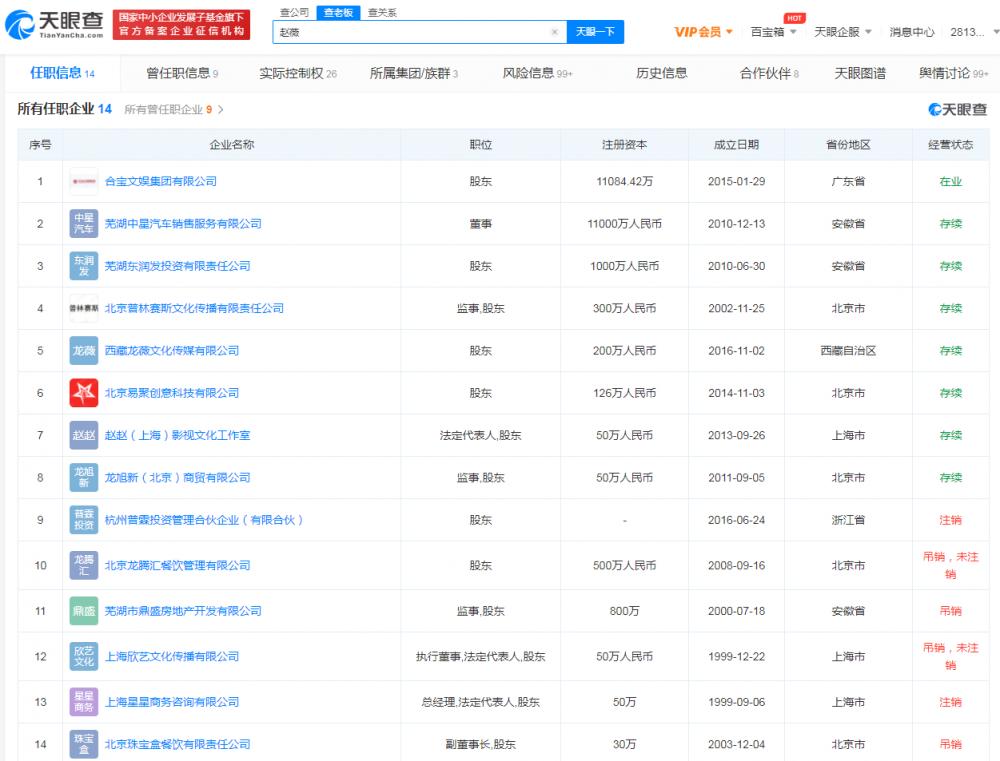The width and height of the screenshot is (1000, 761).
Task: Switch to the 查老板 search tab
Action: tap(338, 13)
